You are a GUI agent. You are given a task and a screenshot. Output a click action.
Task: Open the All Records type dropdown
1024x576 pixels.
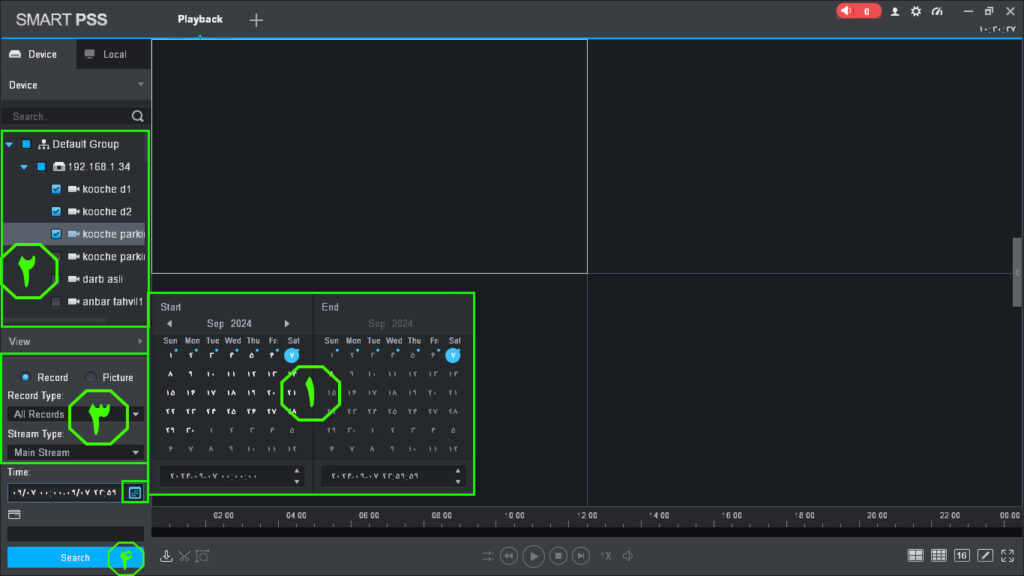136,414
